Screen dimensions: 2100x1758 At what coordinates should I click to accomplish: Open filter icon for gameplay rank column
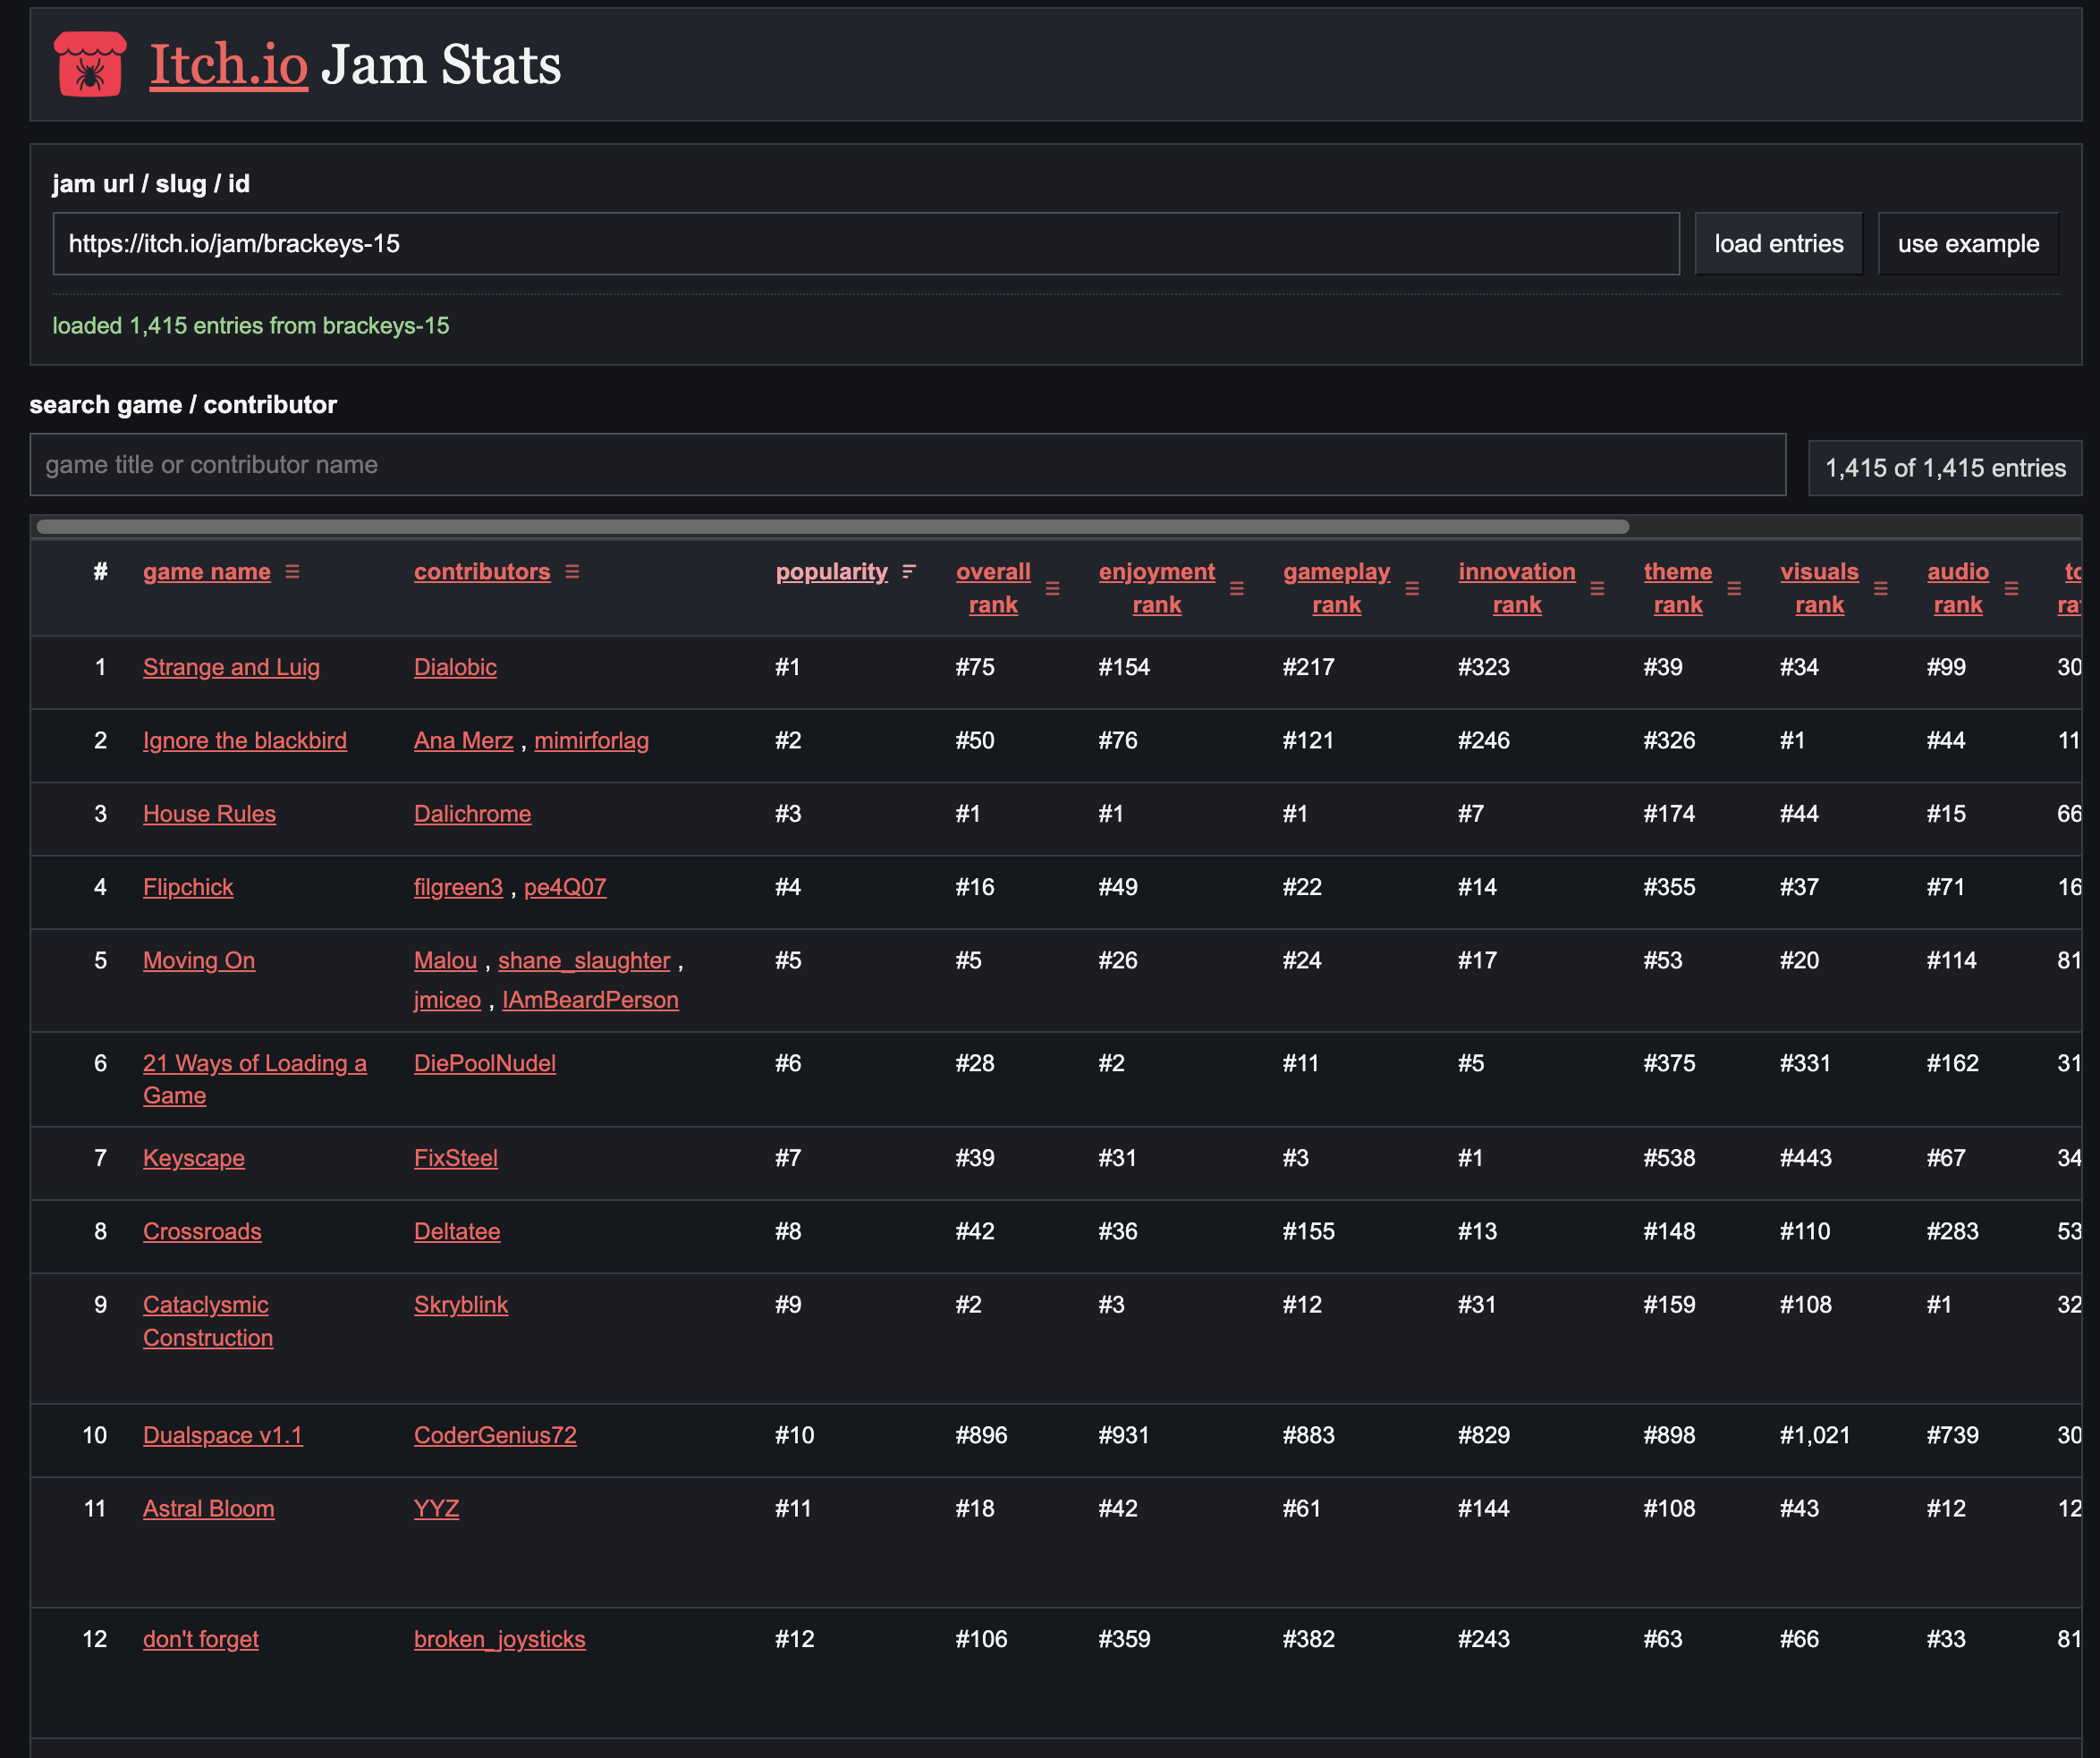(x=1412, y=589)
